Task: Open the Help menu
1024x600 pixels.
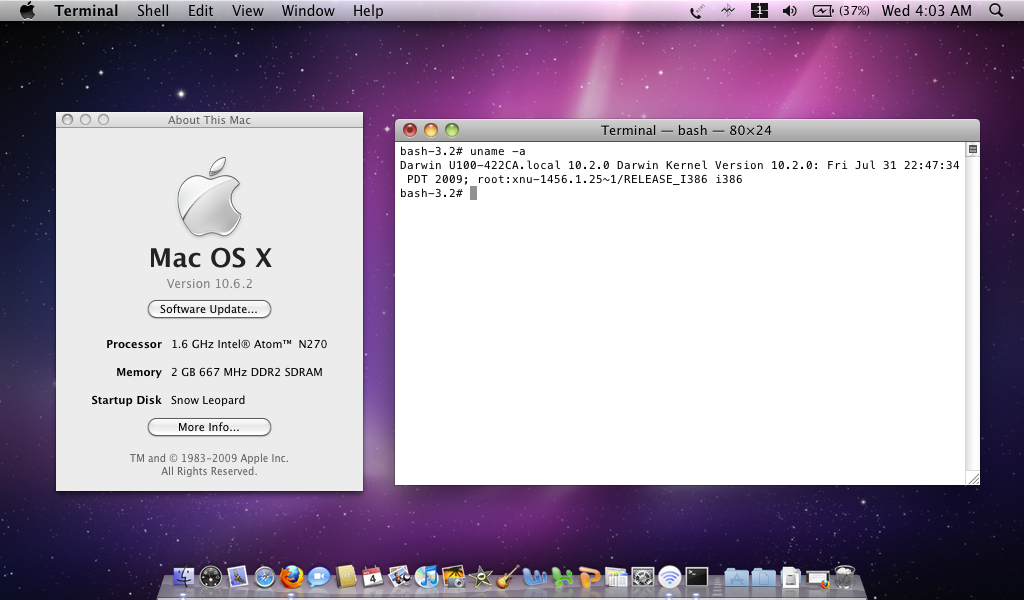Action: click(x=368, y=10)
